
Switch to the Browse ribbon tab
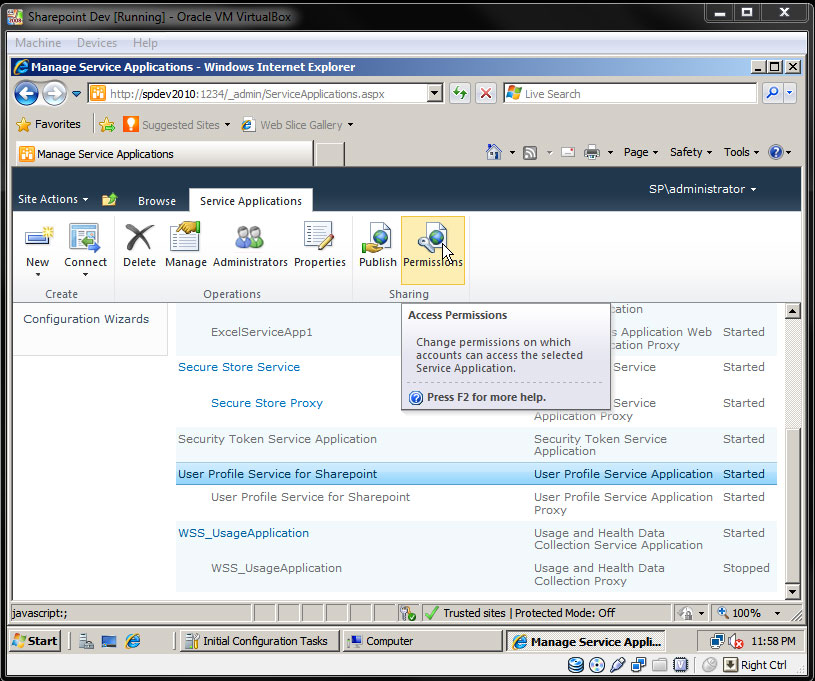point(156,201)
